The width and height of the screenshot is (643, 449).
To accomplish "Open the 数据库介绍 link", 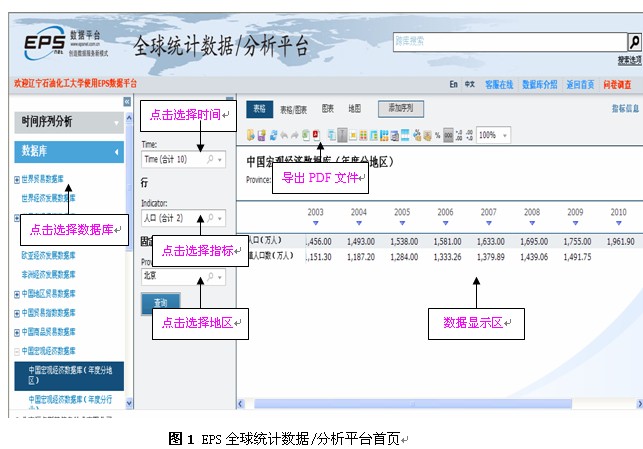I will point(539,85).
